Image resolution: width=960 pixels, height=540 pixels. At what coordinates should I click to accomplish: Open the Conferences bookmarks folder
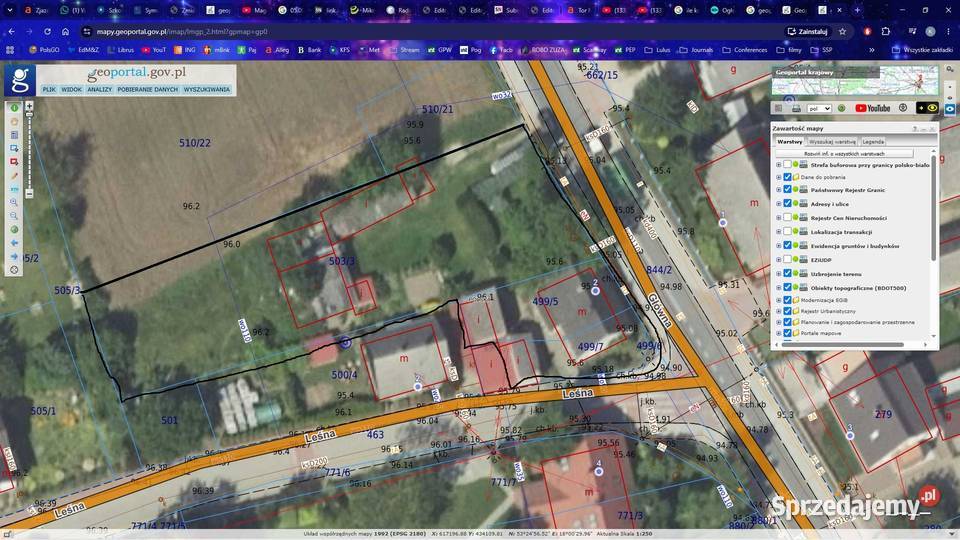[744, 50]
